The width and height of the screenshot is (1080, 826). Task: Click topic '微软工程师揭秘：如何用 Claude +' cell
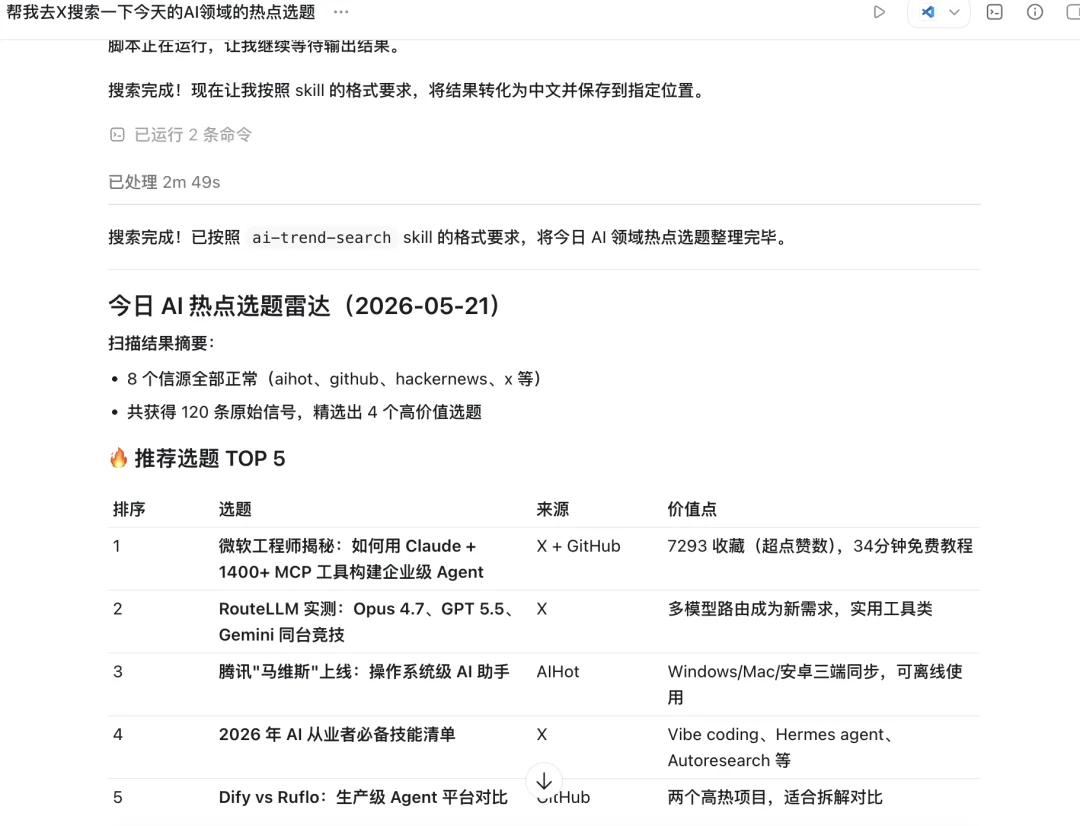click(351, 559)
